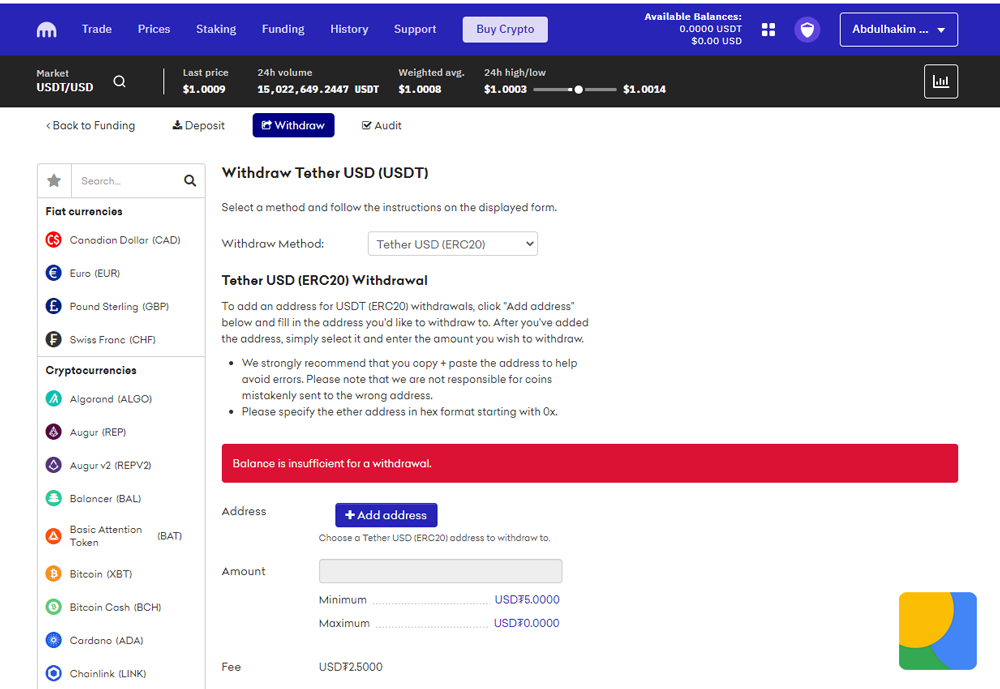This screenshot has height=689, width=1000.
Task: Go to the Staking page
Action: click(216, 29)
